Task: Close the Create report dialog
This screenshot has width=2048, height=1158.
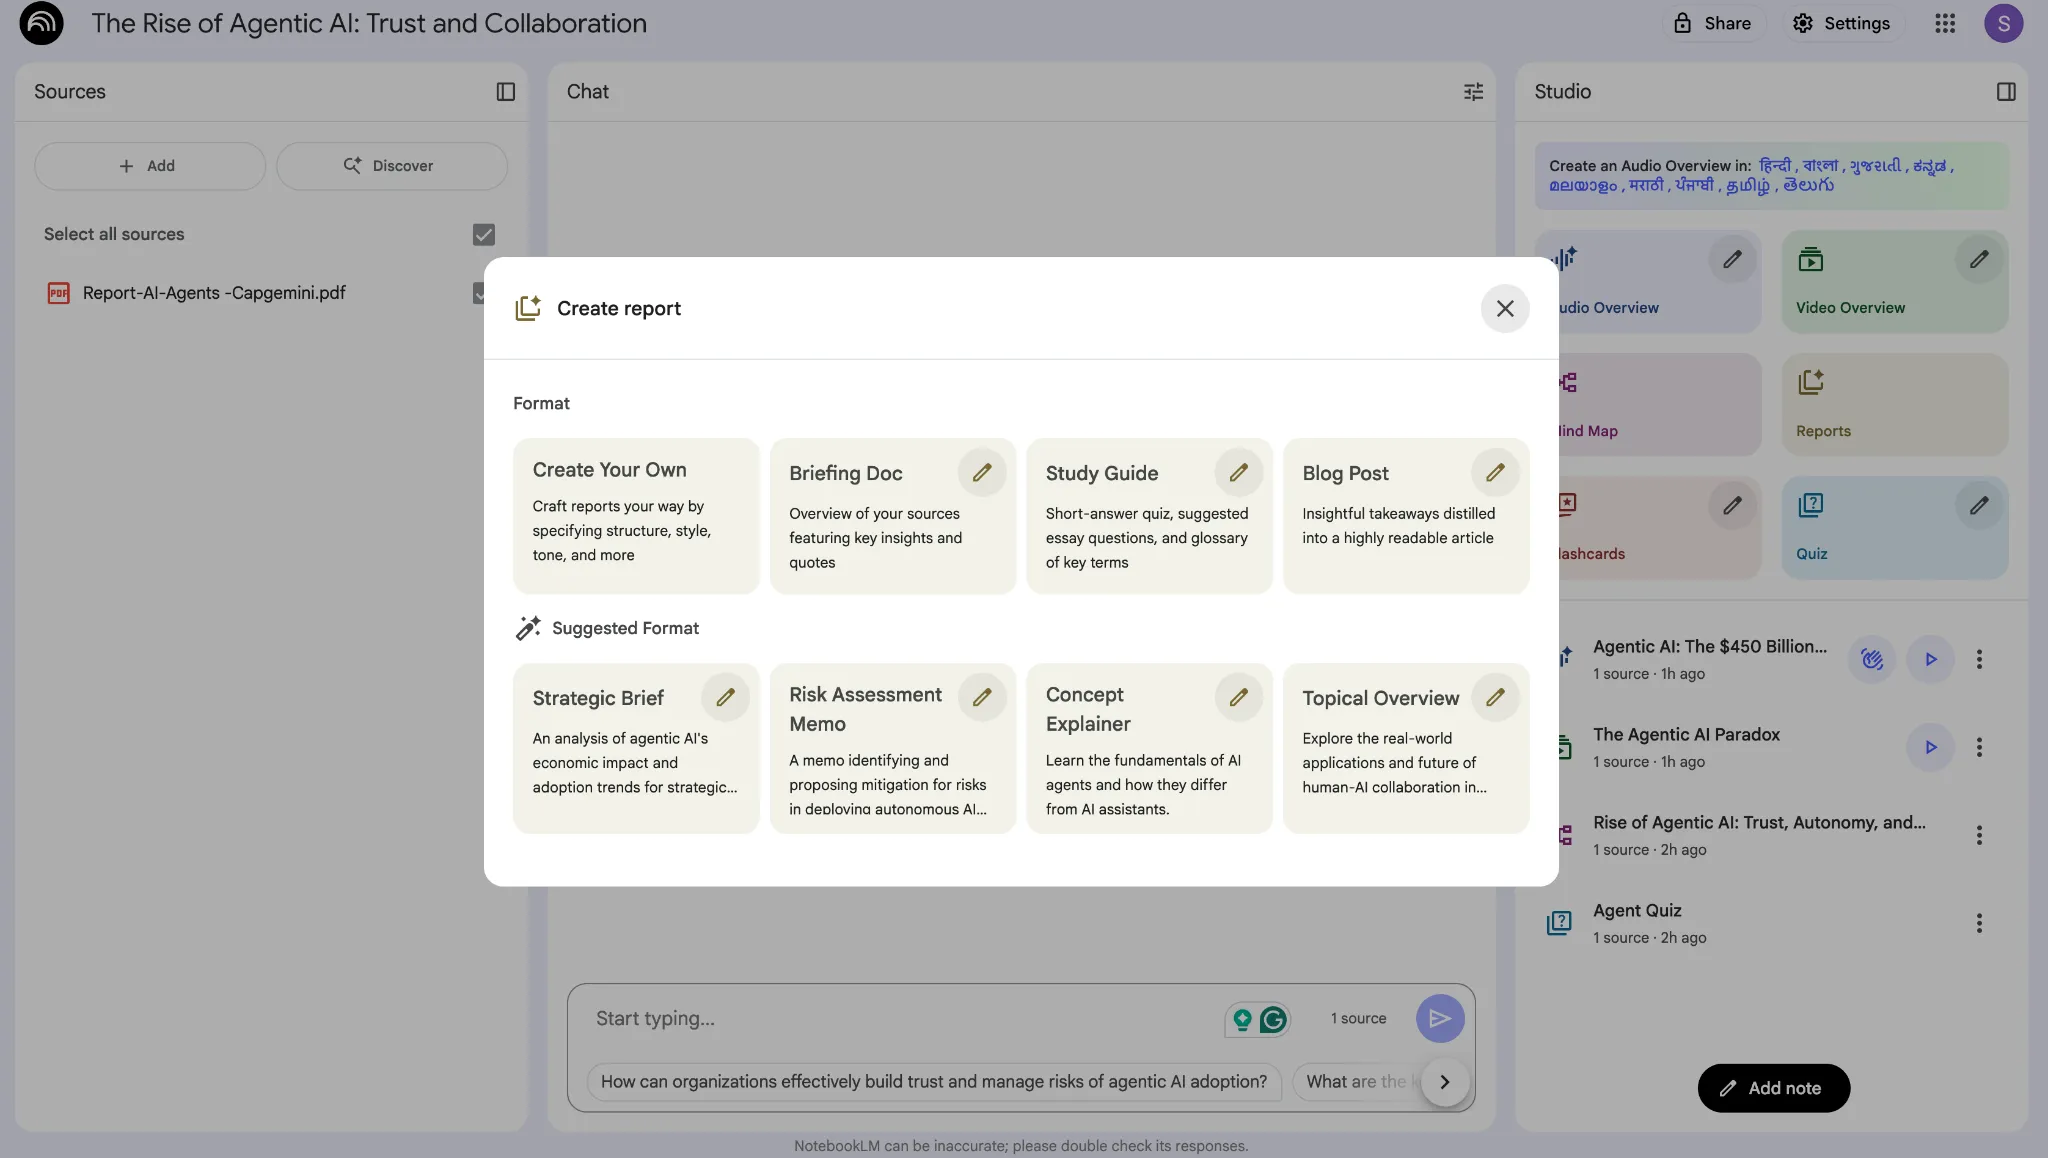Action: pos(1504,308)
